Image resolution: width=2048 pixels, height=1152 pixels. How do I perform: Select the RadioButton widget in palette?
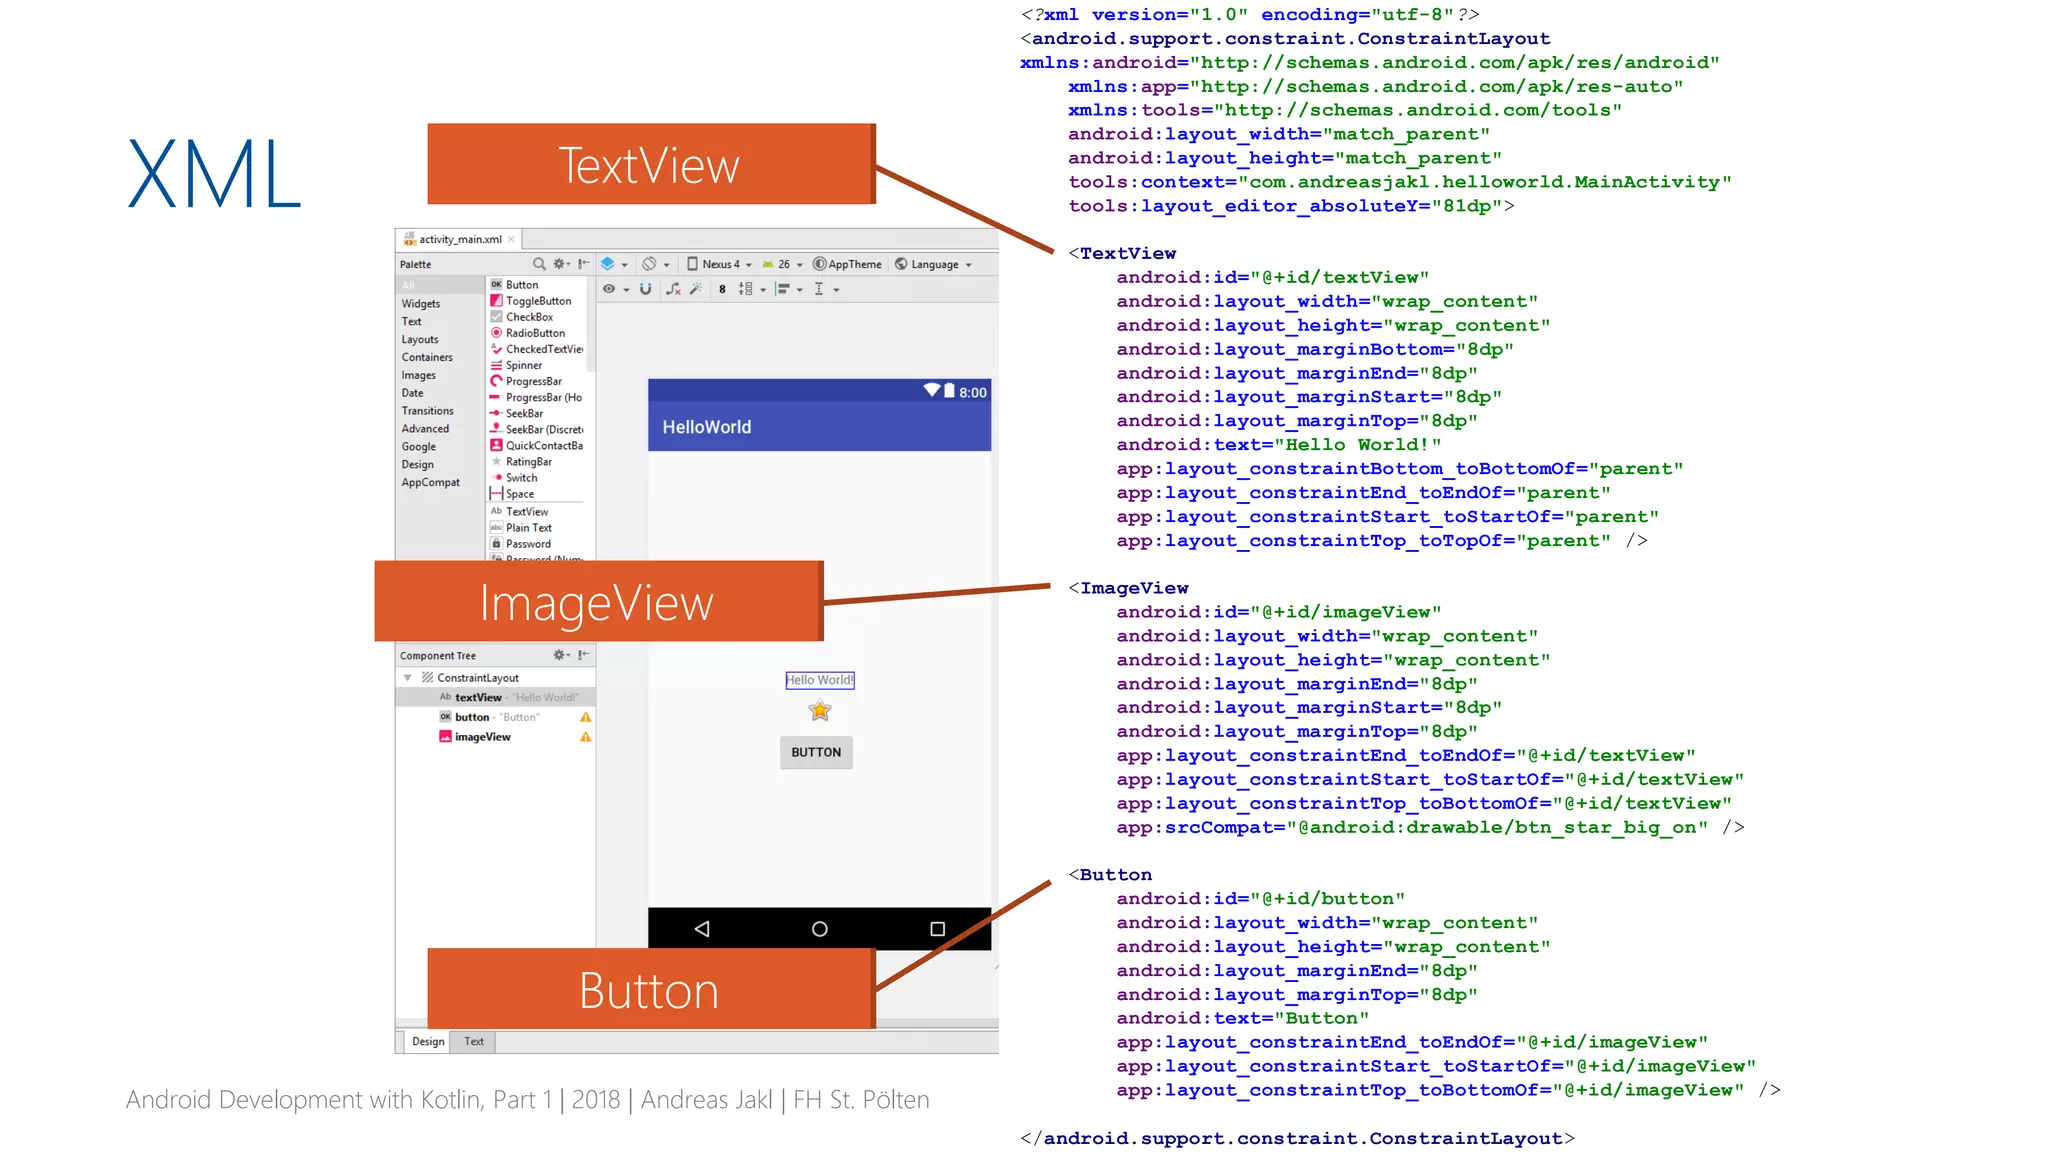click(x=535, y=333)
